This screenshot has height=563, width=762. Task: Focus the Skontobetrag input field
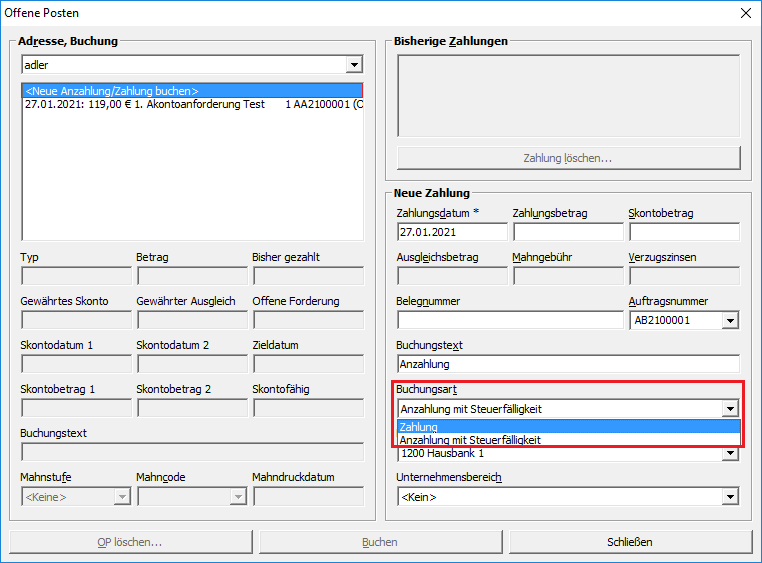[x=683, y=232]
